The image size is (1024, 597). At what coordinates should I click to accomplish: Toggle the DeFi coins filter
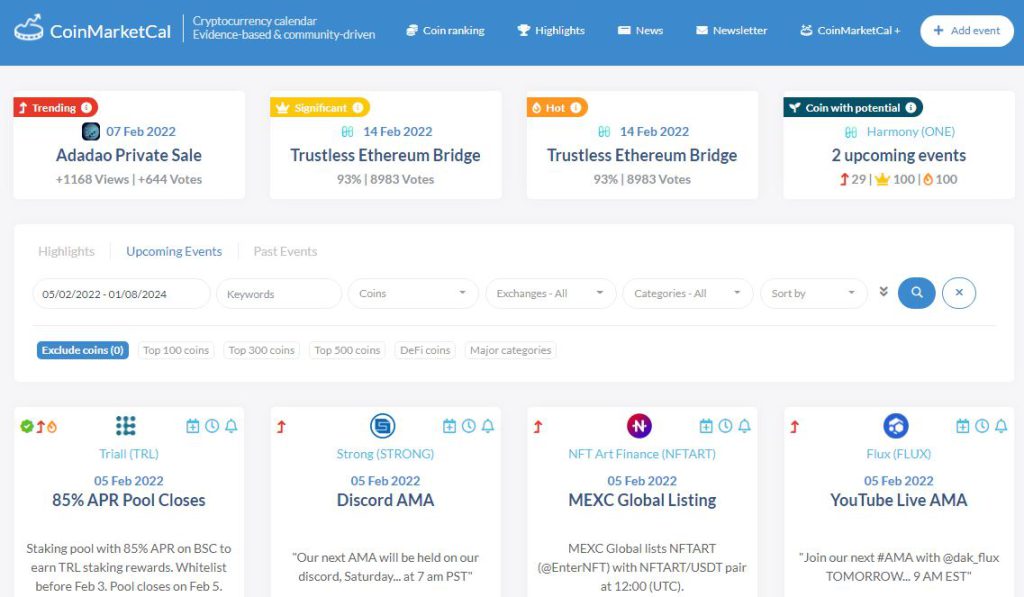(425, 350)
